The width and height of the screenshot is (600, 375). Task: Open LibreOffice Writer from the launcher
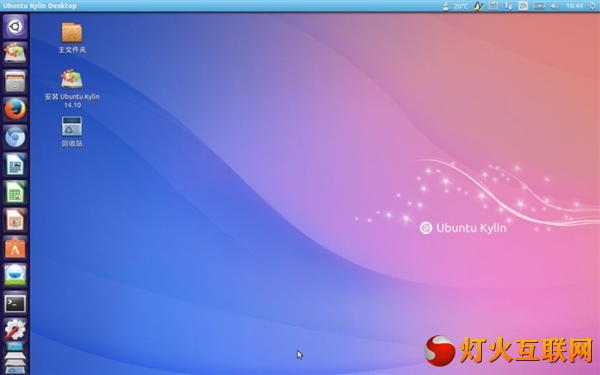[x=15, y=165]
